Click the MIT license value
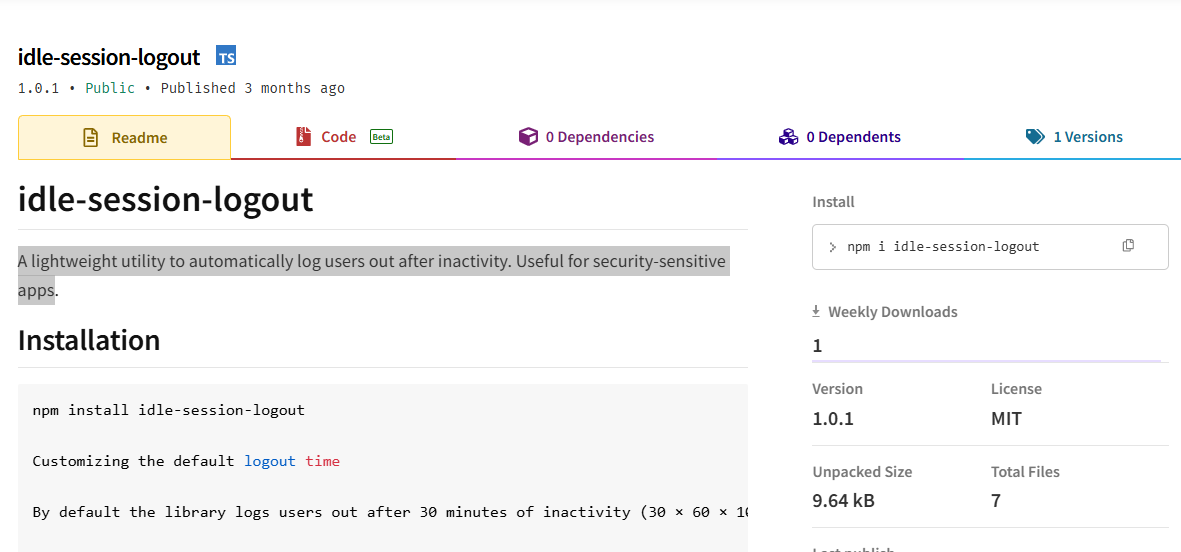The width and height of the screenshot is (1181, 552). (1006, 419)
